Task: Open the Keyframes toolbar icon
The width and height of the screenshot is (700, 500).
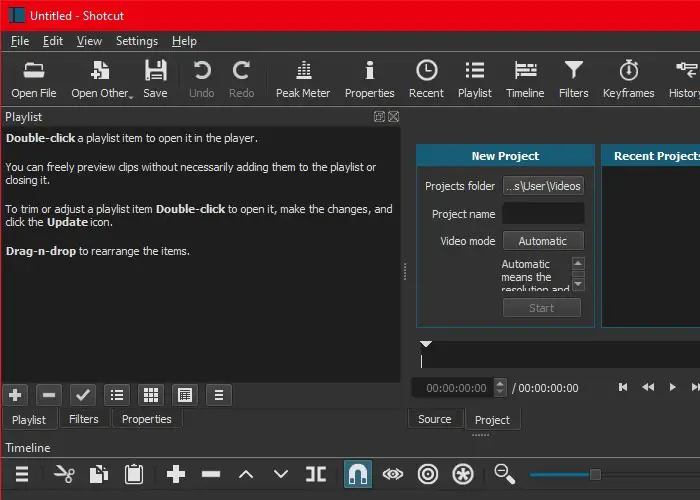Action: pyautogui.click(x=629, y=79)
